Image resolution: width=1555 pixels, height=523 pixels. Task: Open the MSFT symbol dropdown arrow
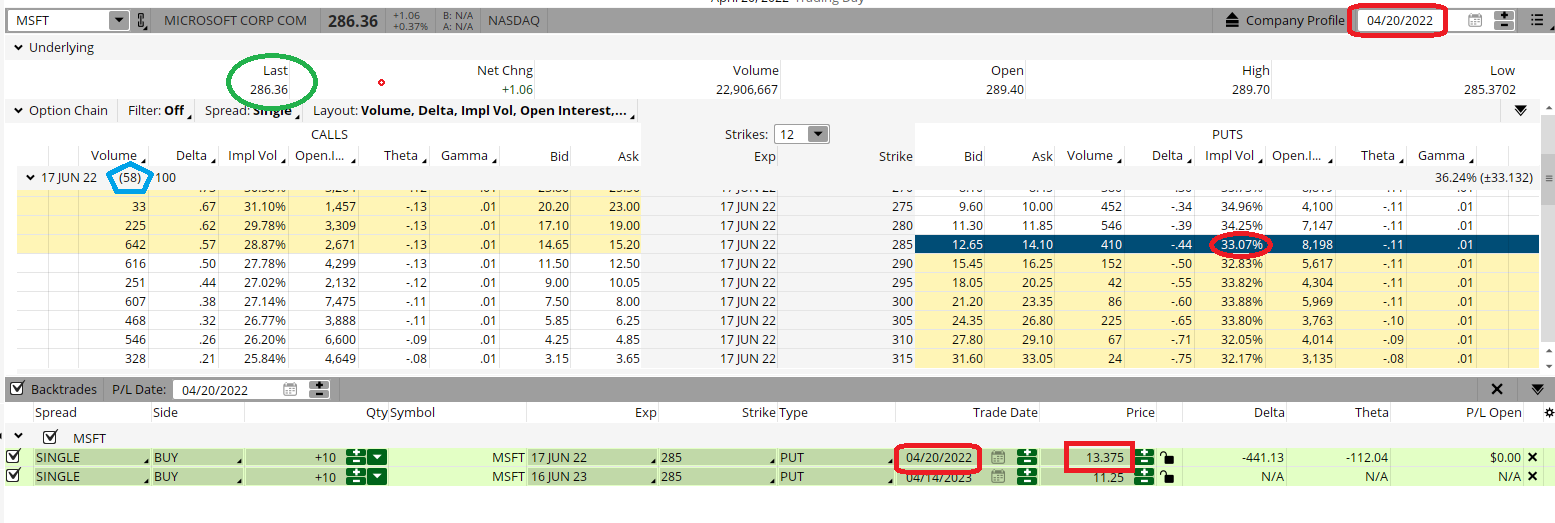(119, 20)
